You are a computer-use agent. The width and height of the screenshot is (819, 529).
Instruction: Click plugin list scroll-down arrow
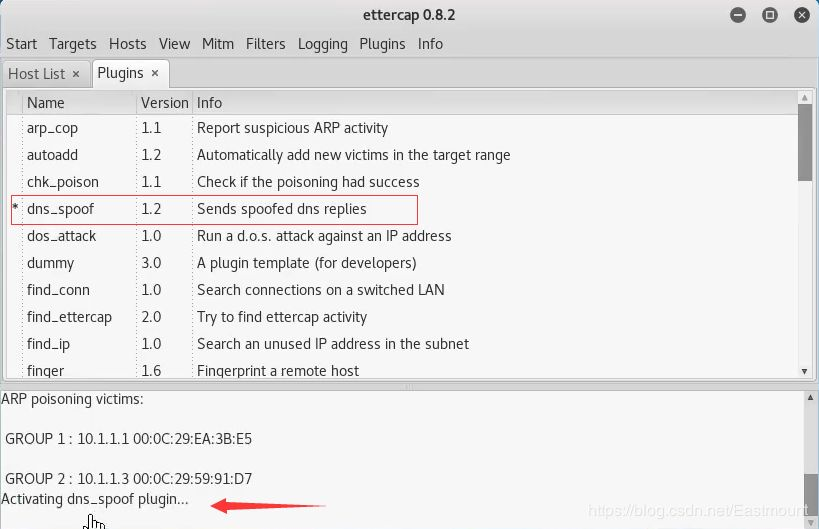804,371
